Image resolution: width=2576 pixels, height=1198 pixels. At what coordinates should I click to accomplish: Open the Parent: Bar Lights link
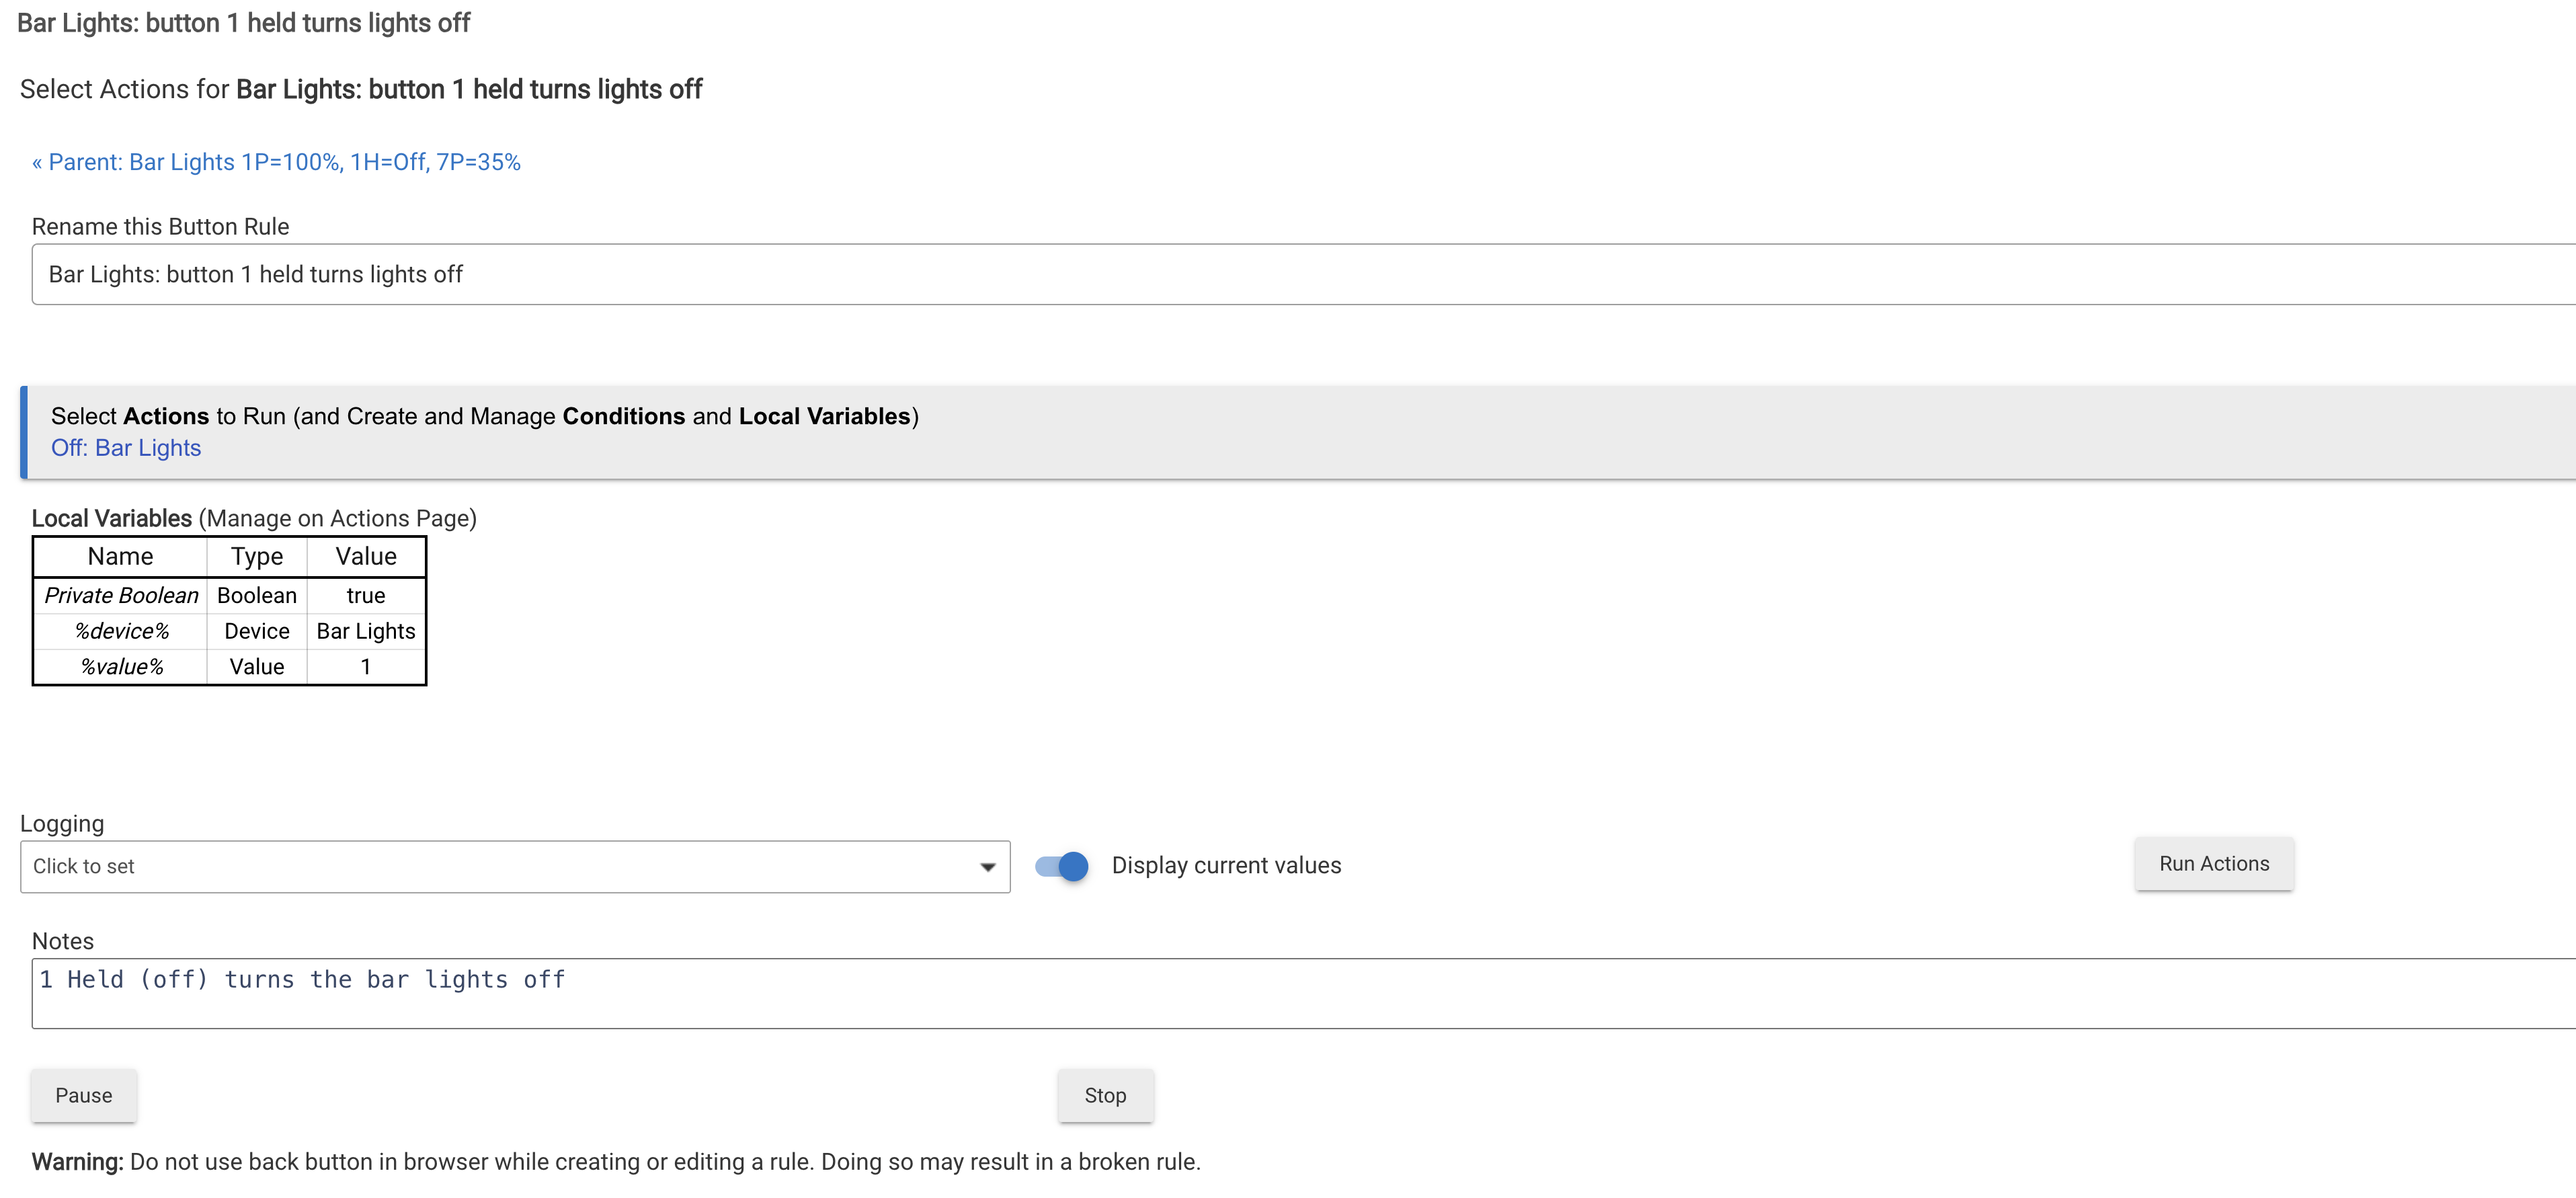[276, 162]
